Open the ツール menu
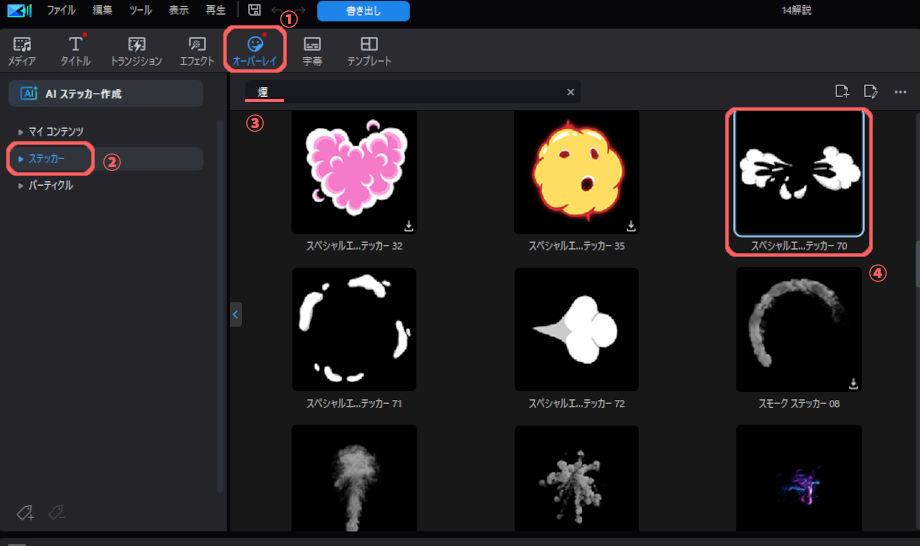920x546 pixels. pyautogui.click(x=140, y=11)
